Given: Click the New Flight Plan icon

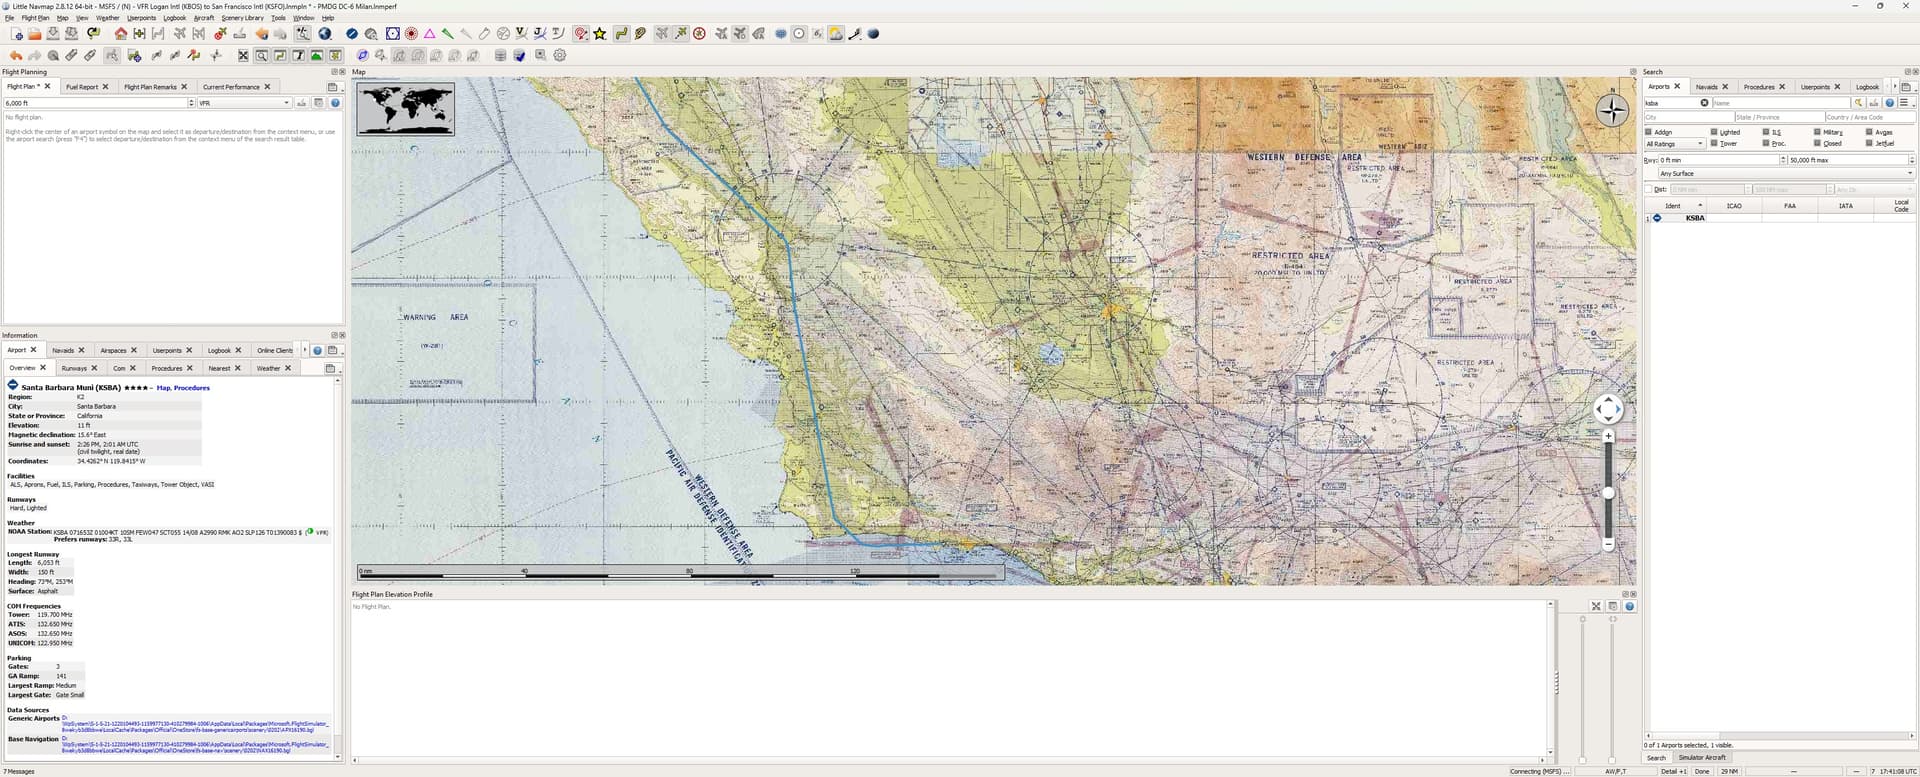Looking at the screenshot, I should point(17,34).
